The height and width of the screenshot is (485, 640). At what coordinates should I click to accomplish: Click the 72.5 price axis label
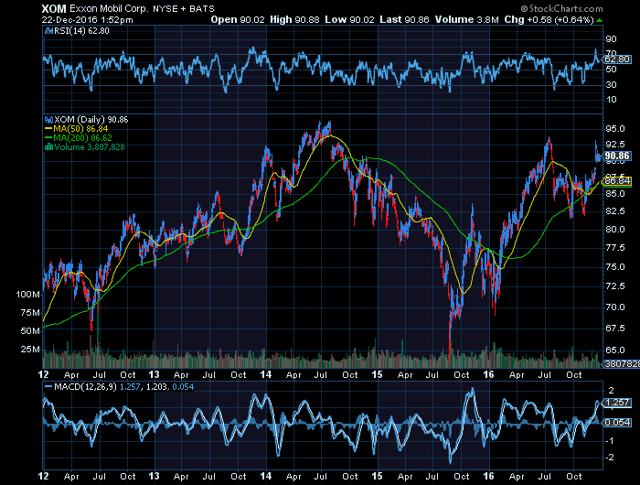click(615, 286)
